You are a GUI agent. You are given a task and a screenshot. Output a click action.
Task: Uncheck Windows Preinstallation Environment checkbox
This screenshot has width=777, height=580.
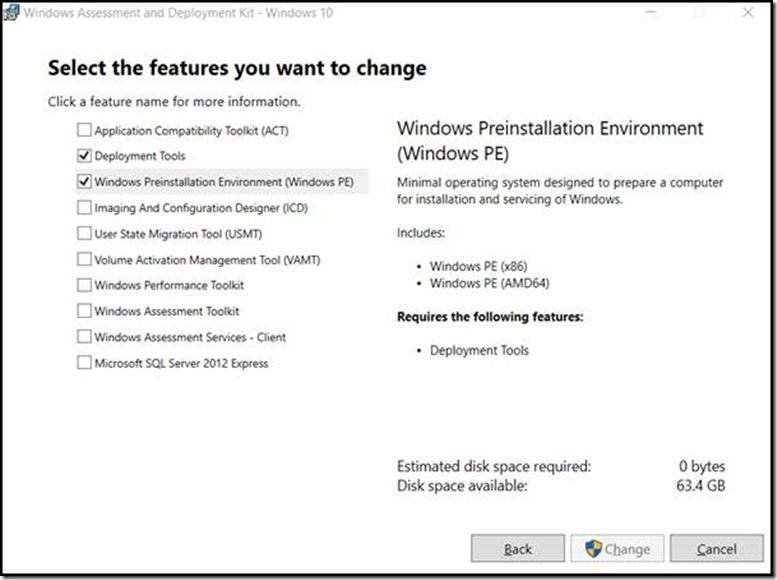tap(83, 182)
